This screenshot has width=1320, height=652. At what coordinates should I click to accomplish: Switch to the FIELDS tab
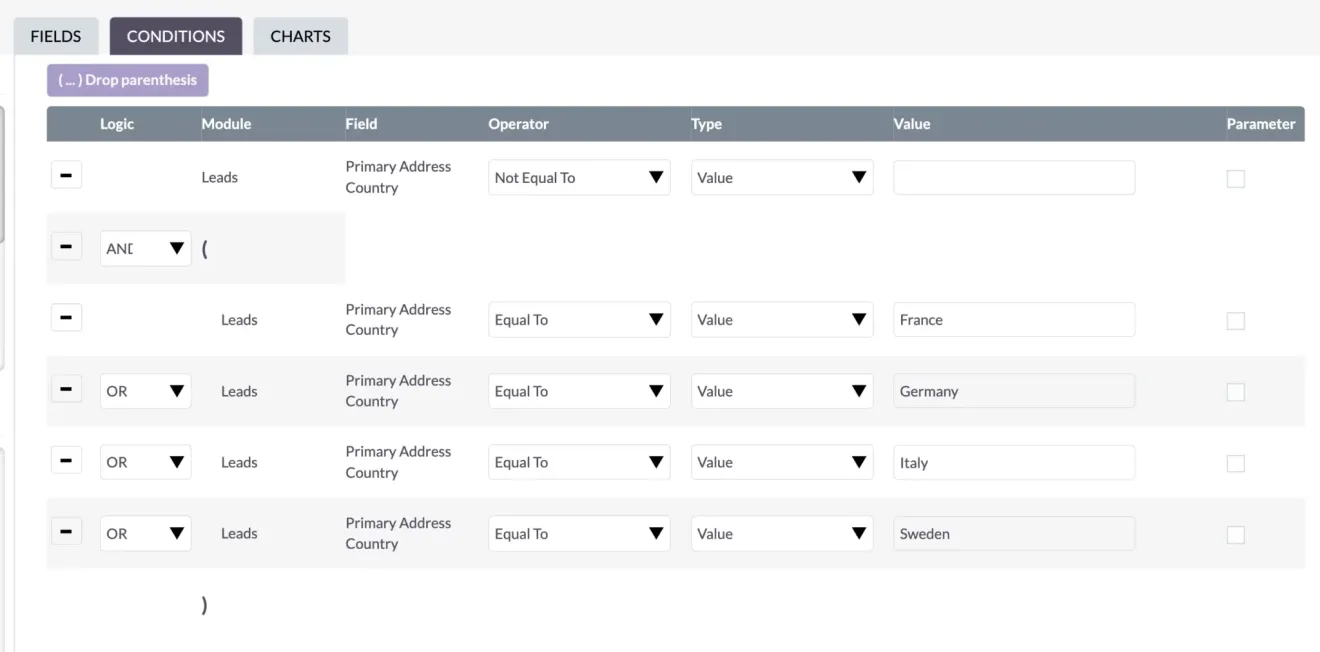point(55,35)
